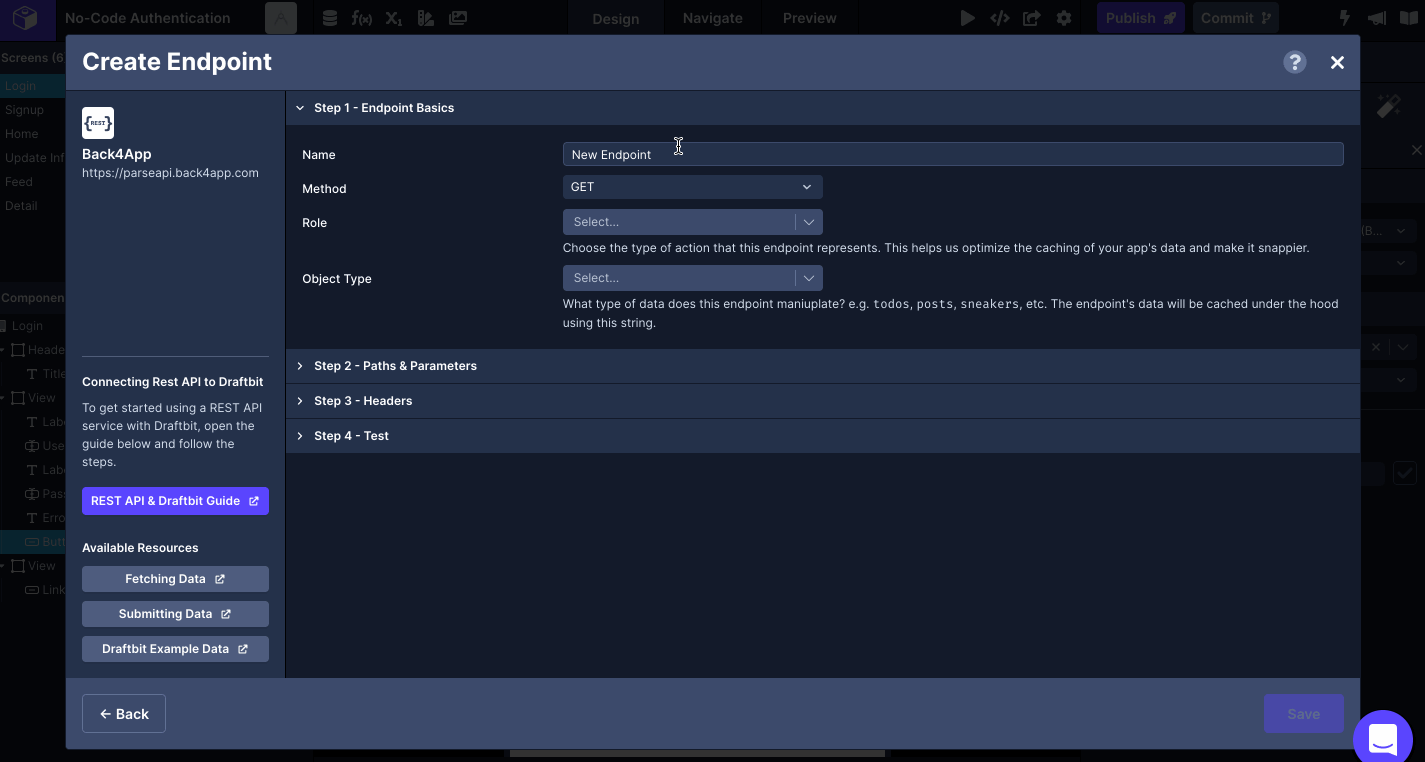Click the REST service logo icon
Screen dimensions: 1425x762
pyautogui.click(x=98, y=123)
